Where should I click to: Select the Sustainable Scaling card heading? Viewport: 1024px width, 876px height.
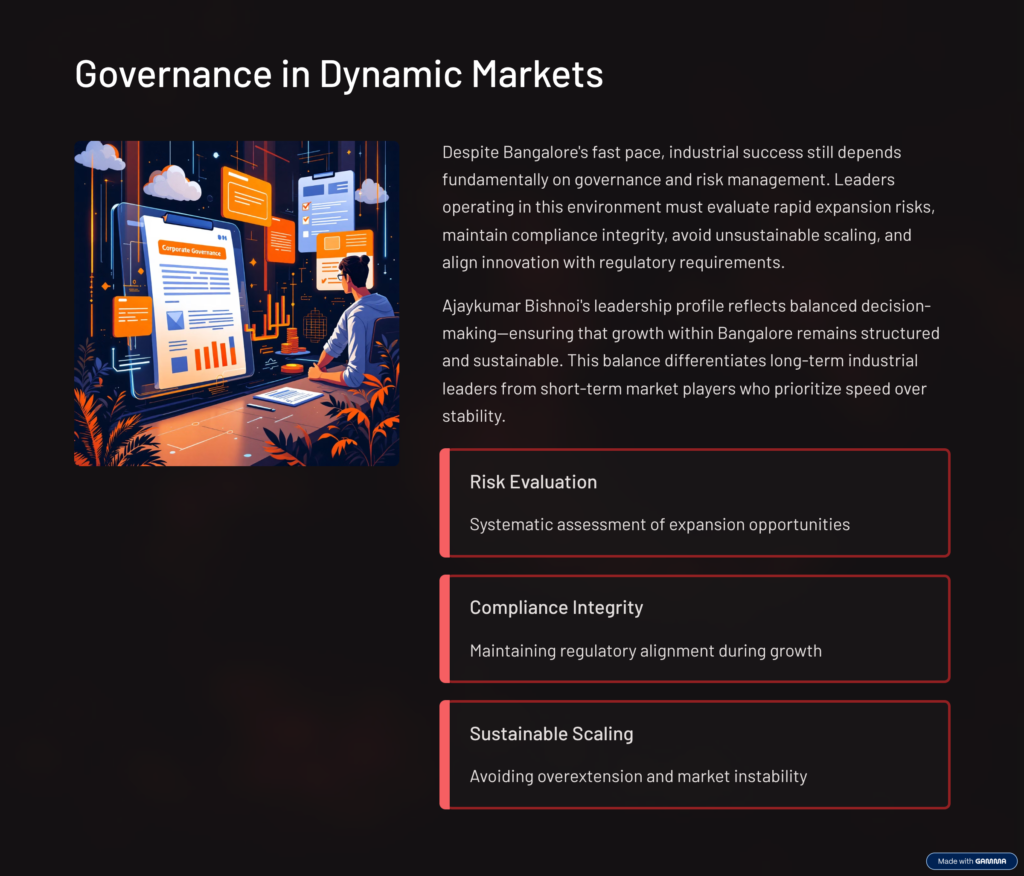pyautogui.click(x=551, y=734)
